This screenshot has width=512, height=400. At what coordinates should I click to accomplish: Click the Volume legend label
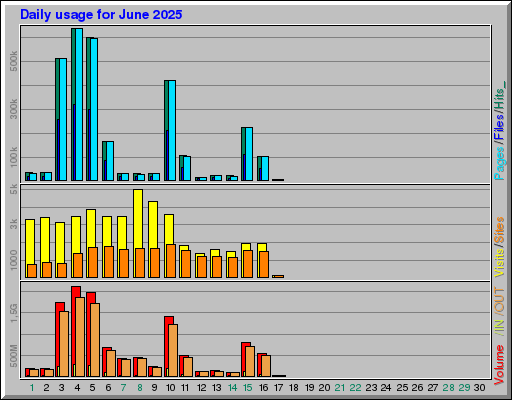coord(499,365)
